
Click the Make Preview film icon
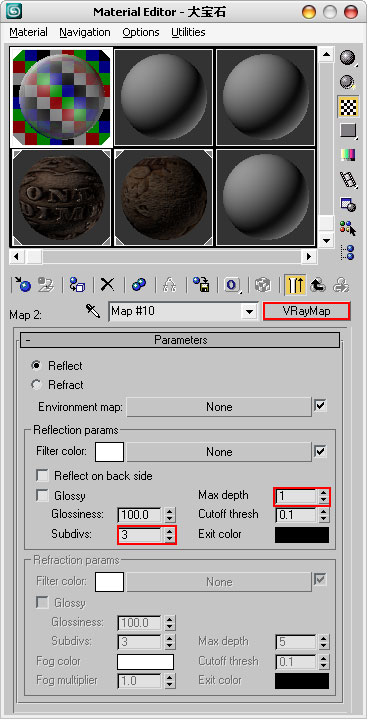pyautogui.click(x=348, y=179)
